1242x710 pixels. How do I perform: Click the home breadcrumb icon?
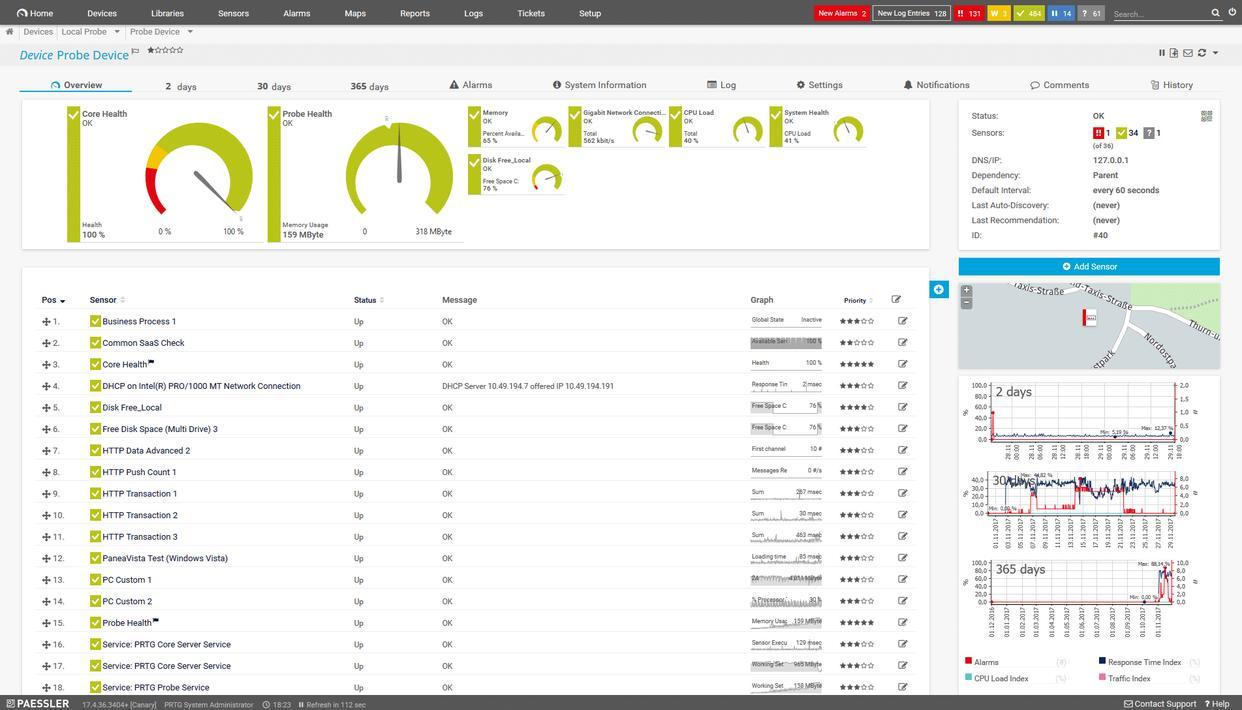click(9, 31)
